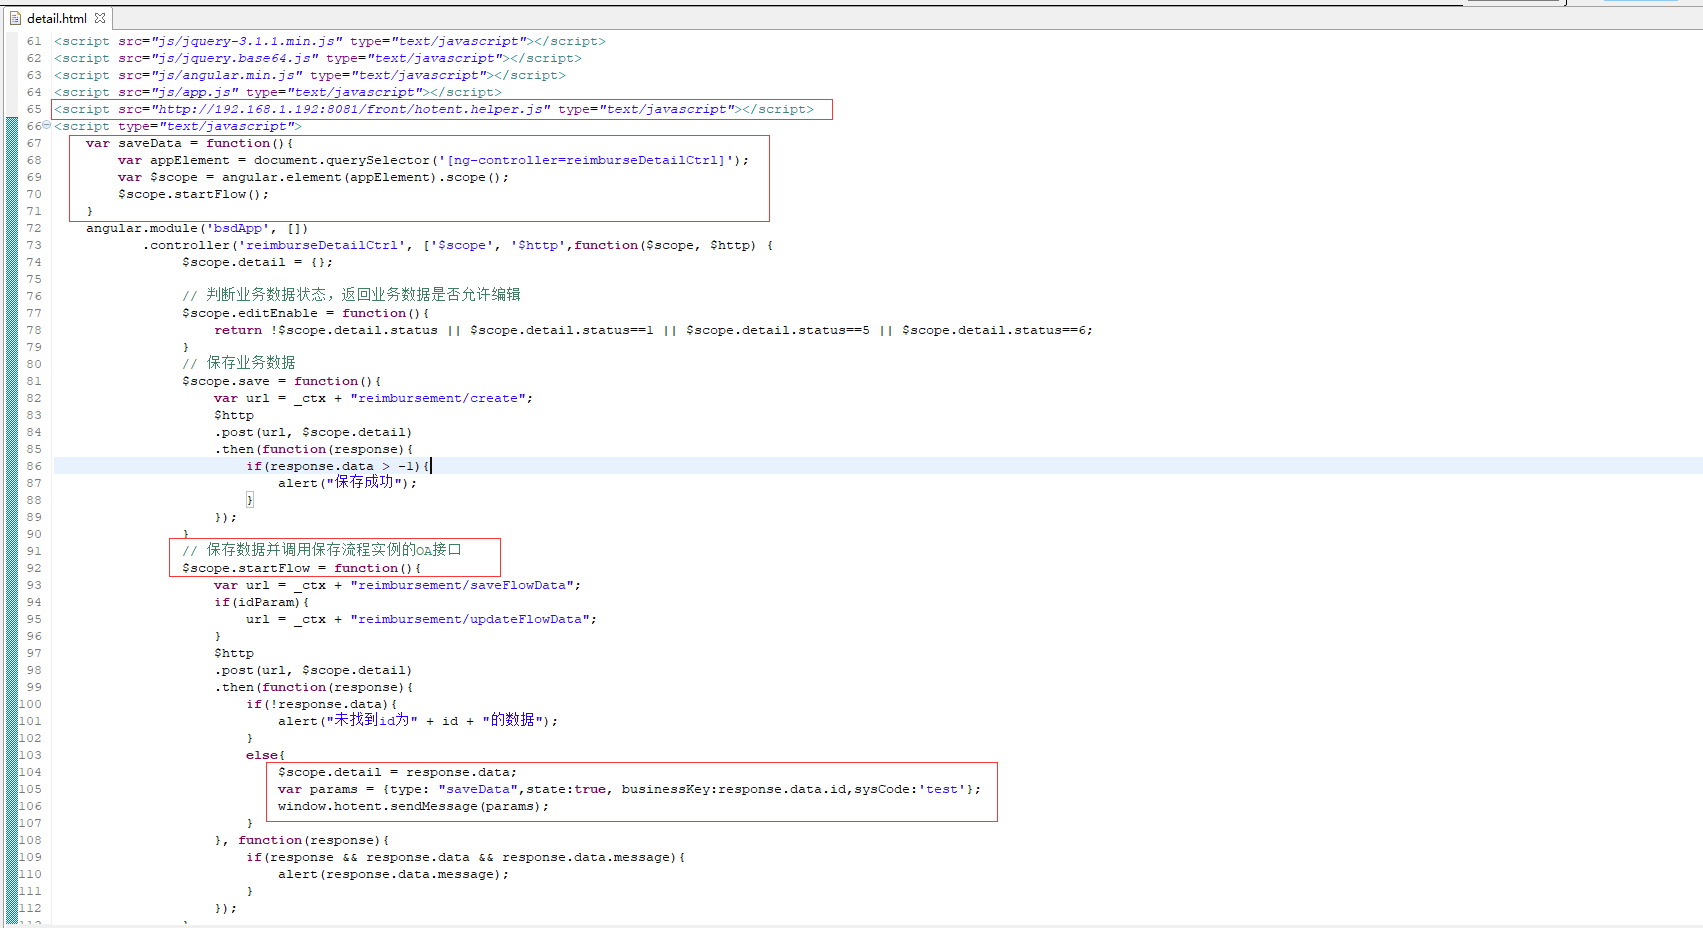This screenshot has height=928, width=1703.
Task: Click "if(response.data > -1){" on line 86
Action: pyautogui.click(x=338, y=466)
